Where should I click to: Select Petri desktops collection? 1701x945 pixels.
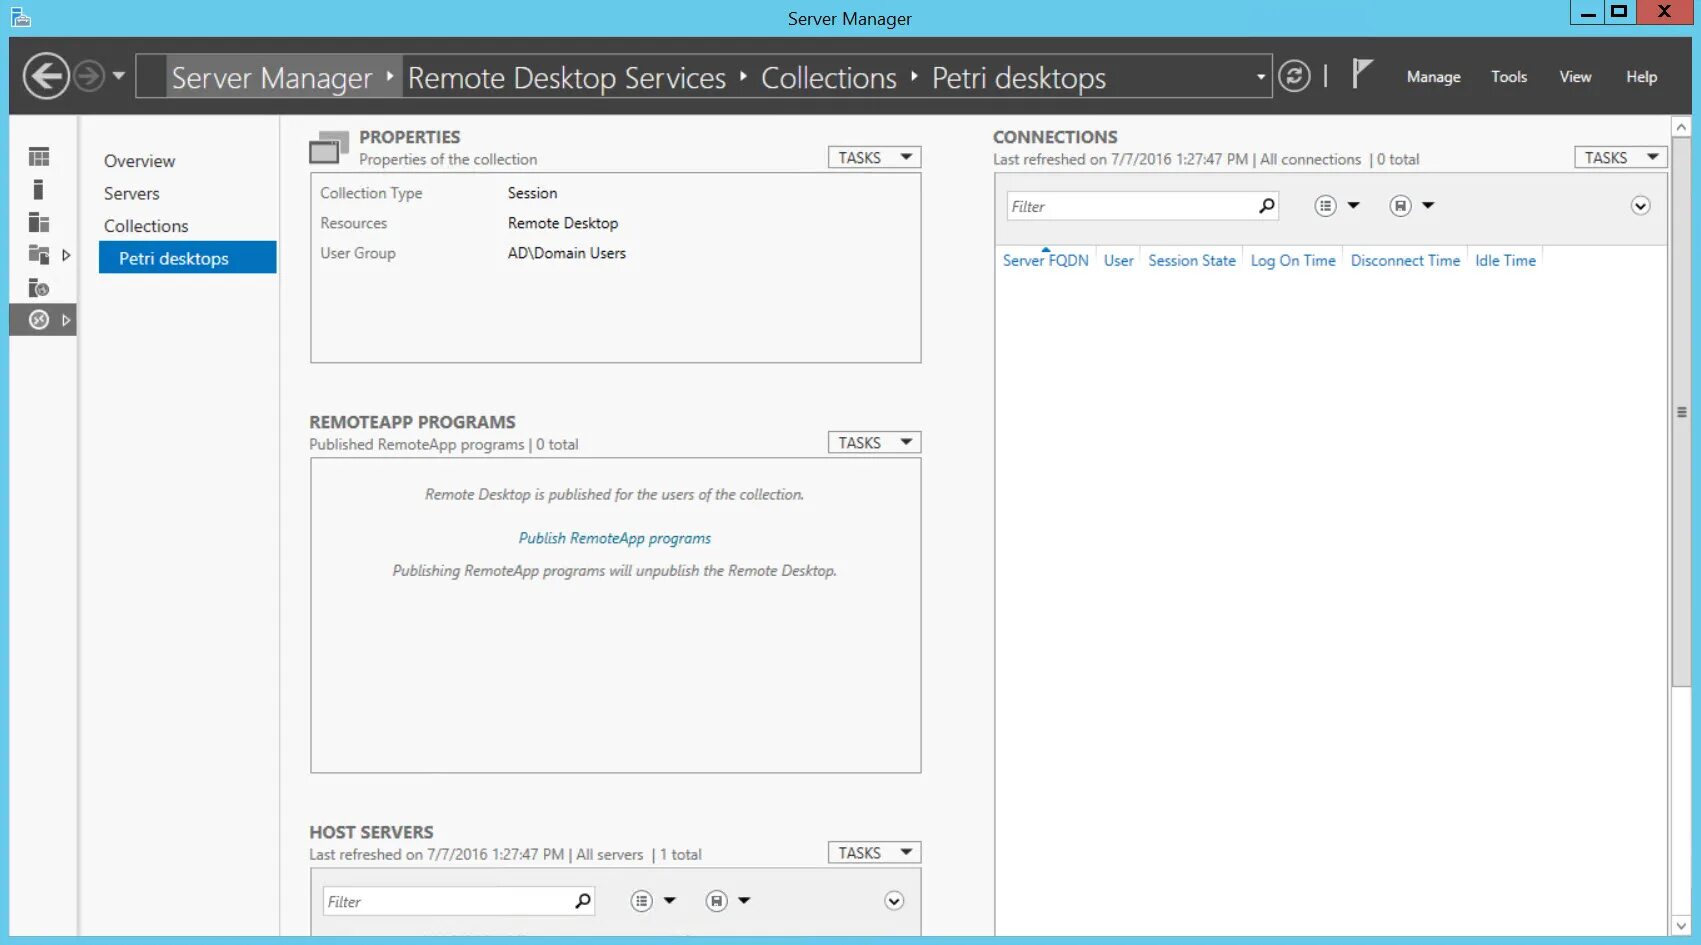coord(187,257)
